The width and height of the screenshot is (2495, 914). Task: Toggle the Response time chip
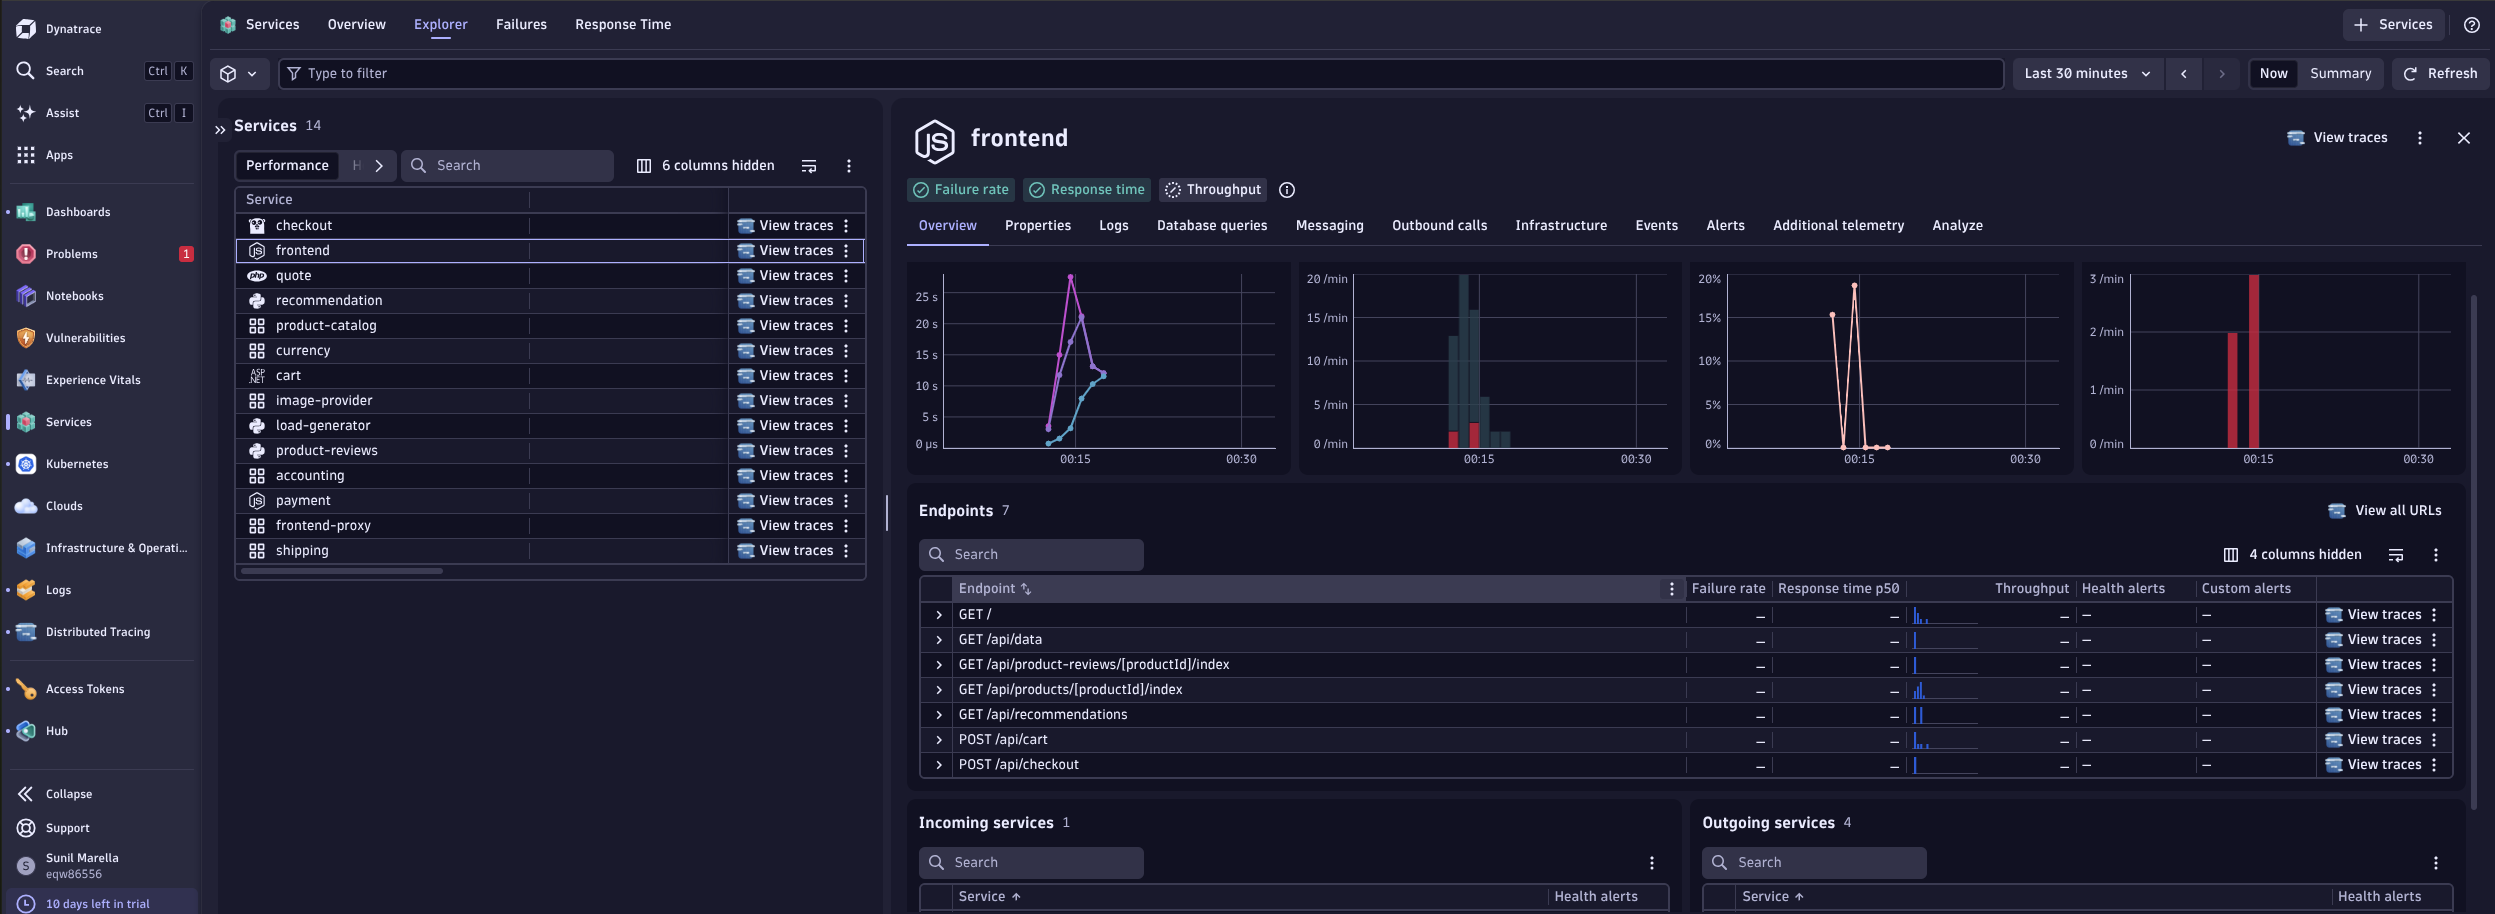(1087, 190)
